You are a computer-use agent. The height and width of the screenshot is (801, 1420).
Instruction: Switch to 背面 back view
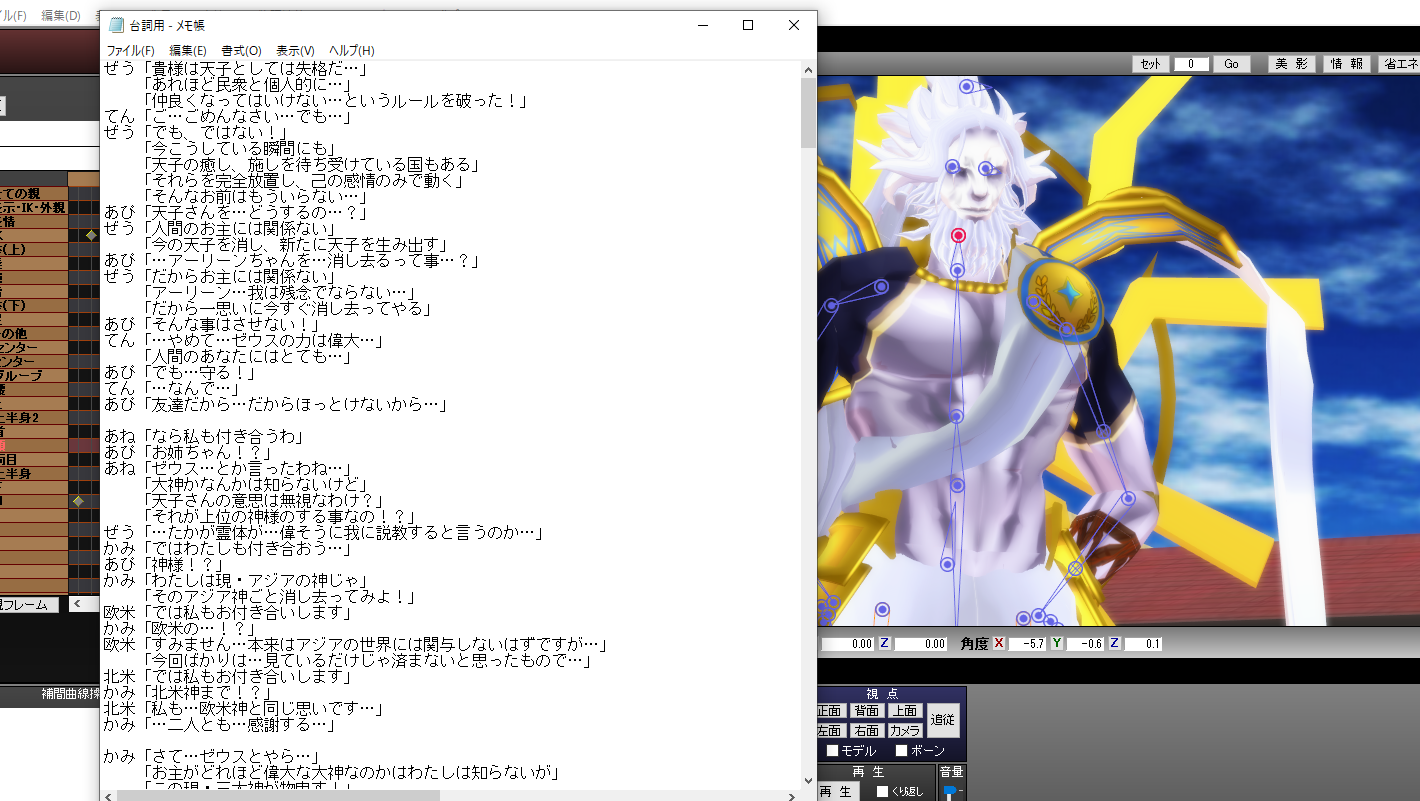pos(866,711)
